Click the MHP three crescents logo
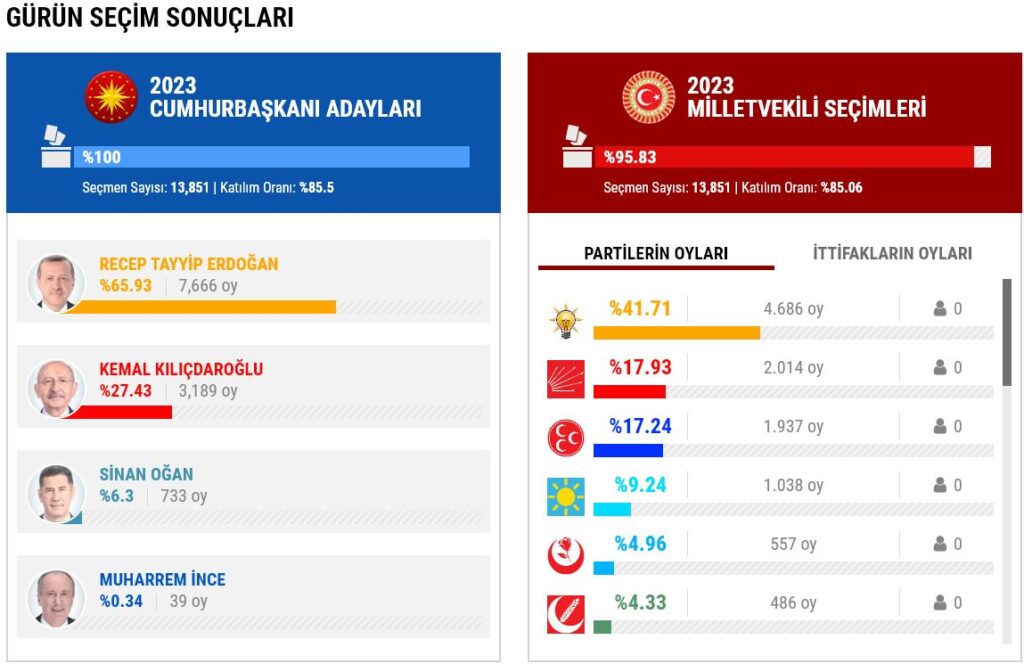Screen dimensions: 1024x664 point(565,438)
